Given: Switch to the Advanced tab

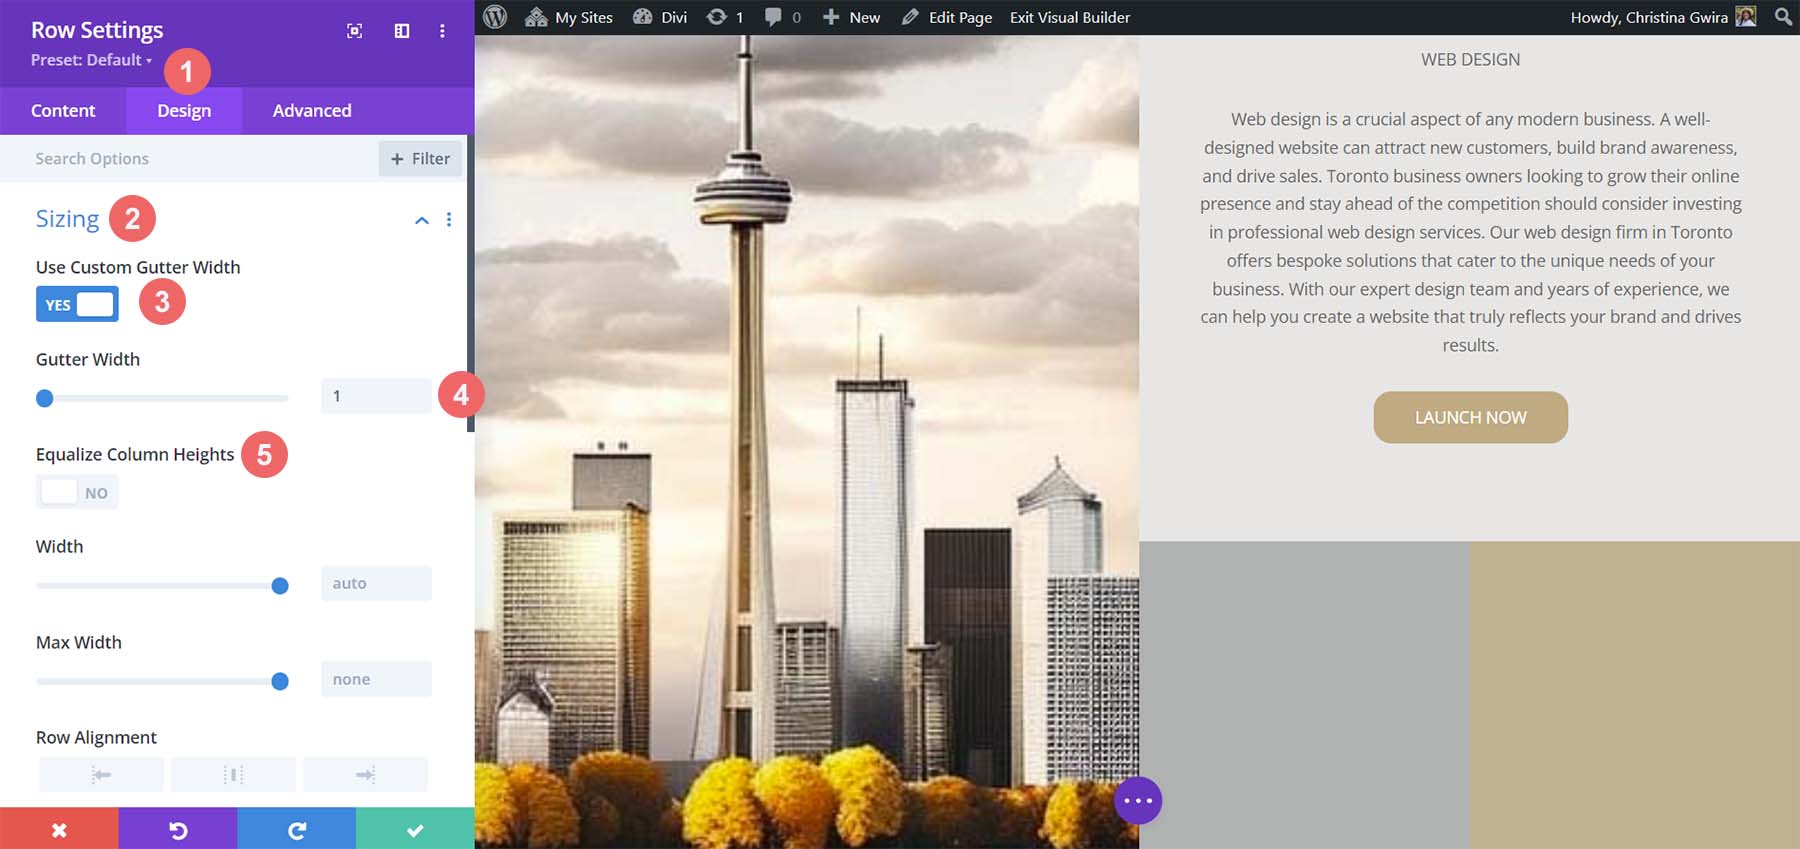Looking at the screenshot, I should [x=312, y=110].
